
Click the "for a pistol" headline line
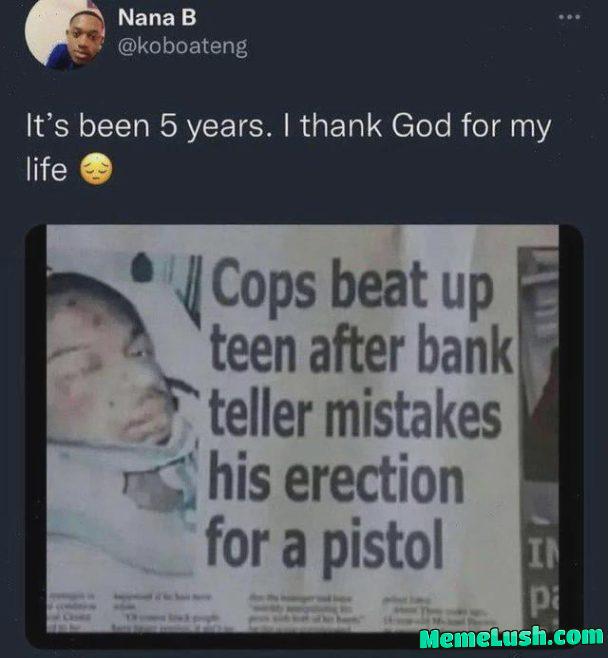324,546
